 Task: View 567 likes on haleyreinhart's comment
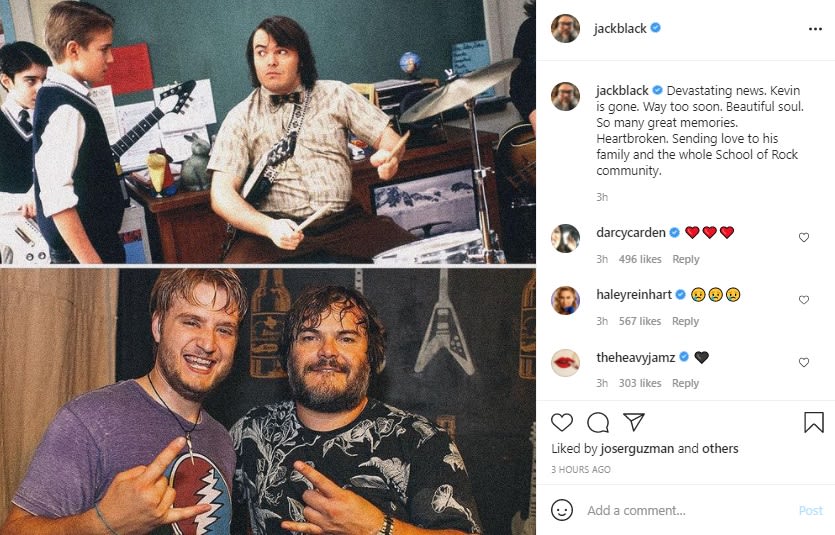pyautogui.click(x=640, y=322)
